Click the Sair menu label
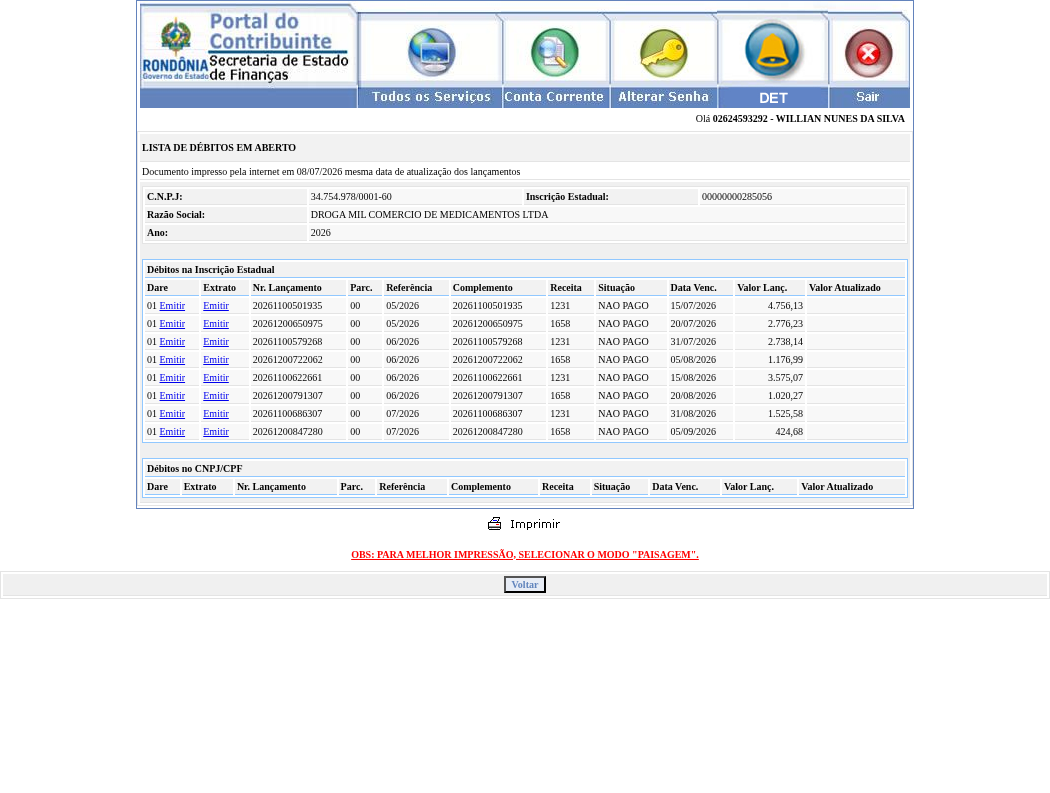Image resolution: width=1050 pixels, height=793 pixels. 868,97
